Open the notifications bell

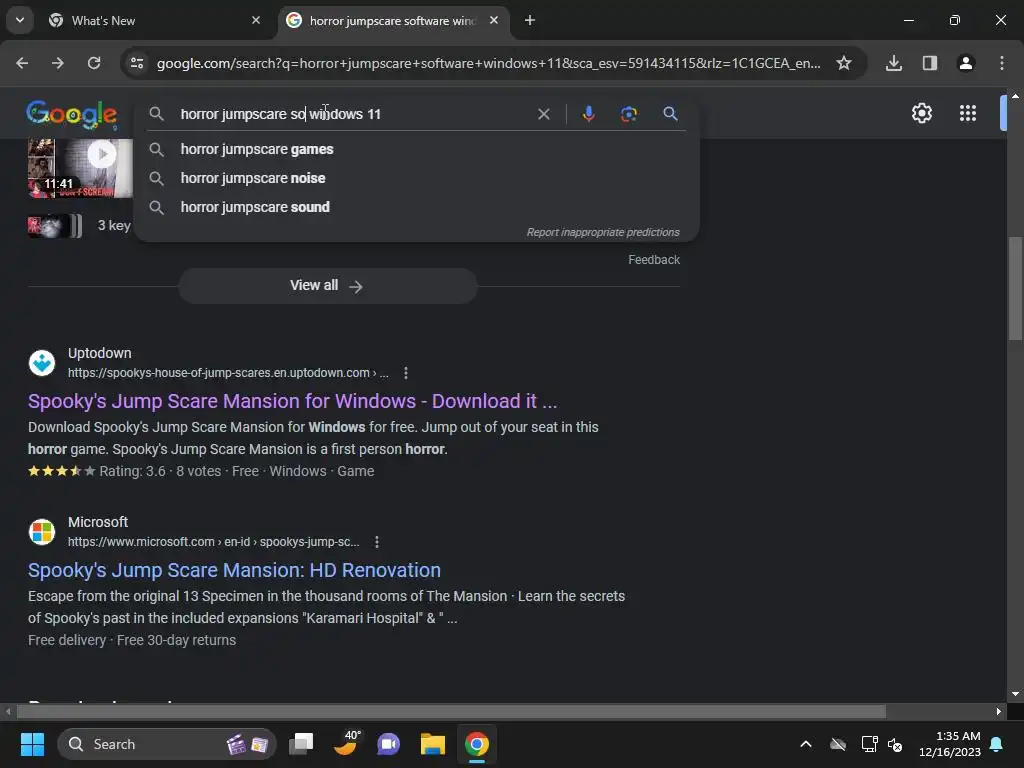click(x=997, y=744)
